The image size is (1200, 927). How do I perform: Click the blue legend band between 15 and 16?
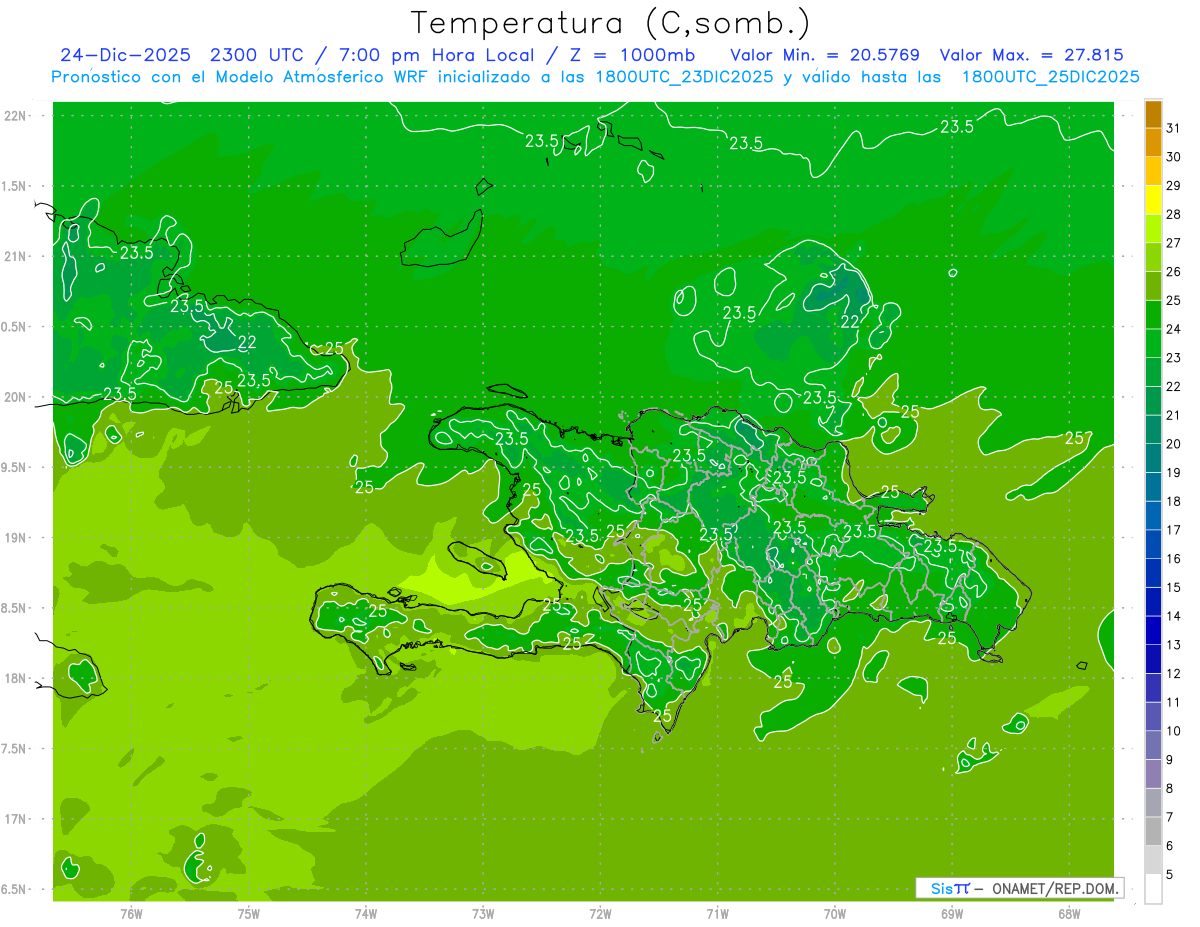click(x=1153, y=573)
